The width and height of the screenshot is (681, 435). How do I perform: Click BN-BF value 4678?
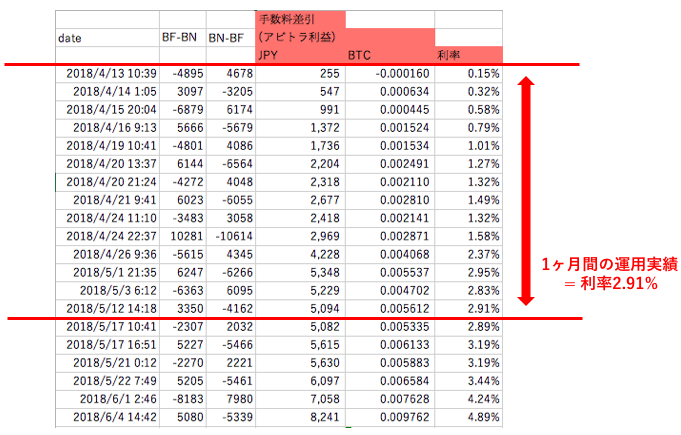point(231,74)
